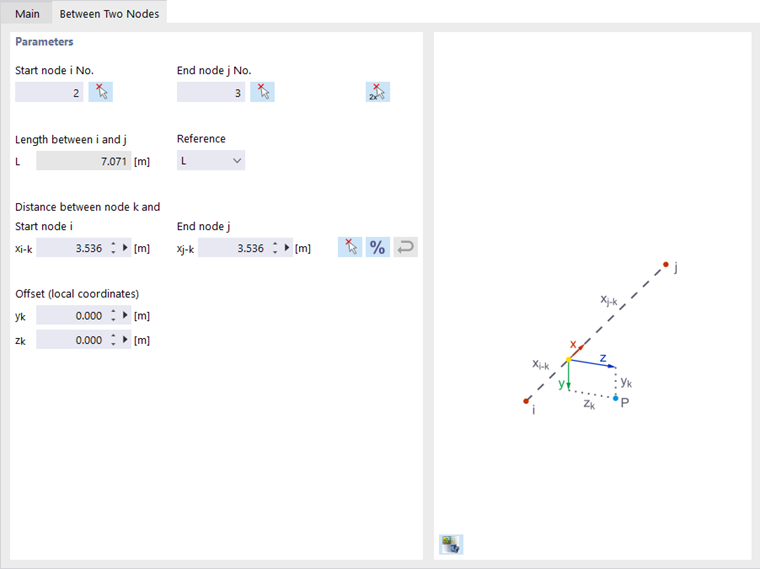Click the zk offset field
Viewport: 760px width, 569px height.
(x=72, y=340)
